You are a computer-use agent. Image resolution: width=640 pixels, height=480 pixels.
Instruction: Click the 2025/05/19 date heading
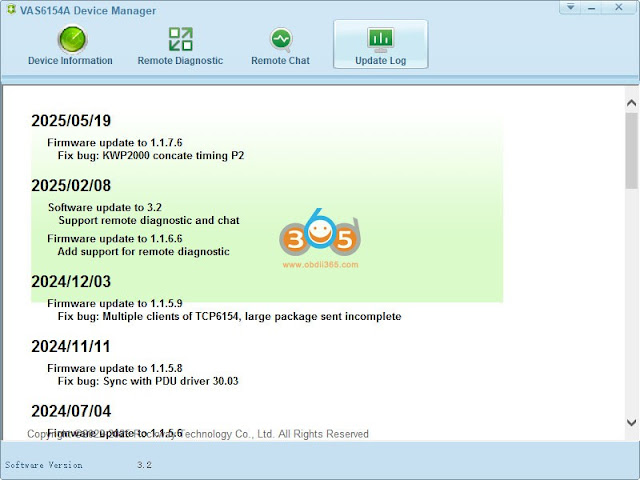[71, 120]
